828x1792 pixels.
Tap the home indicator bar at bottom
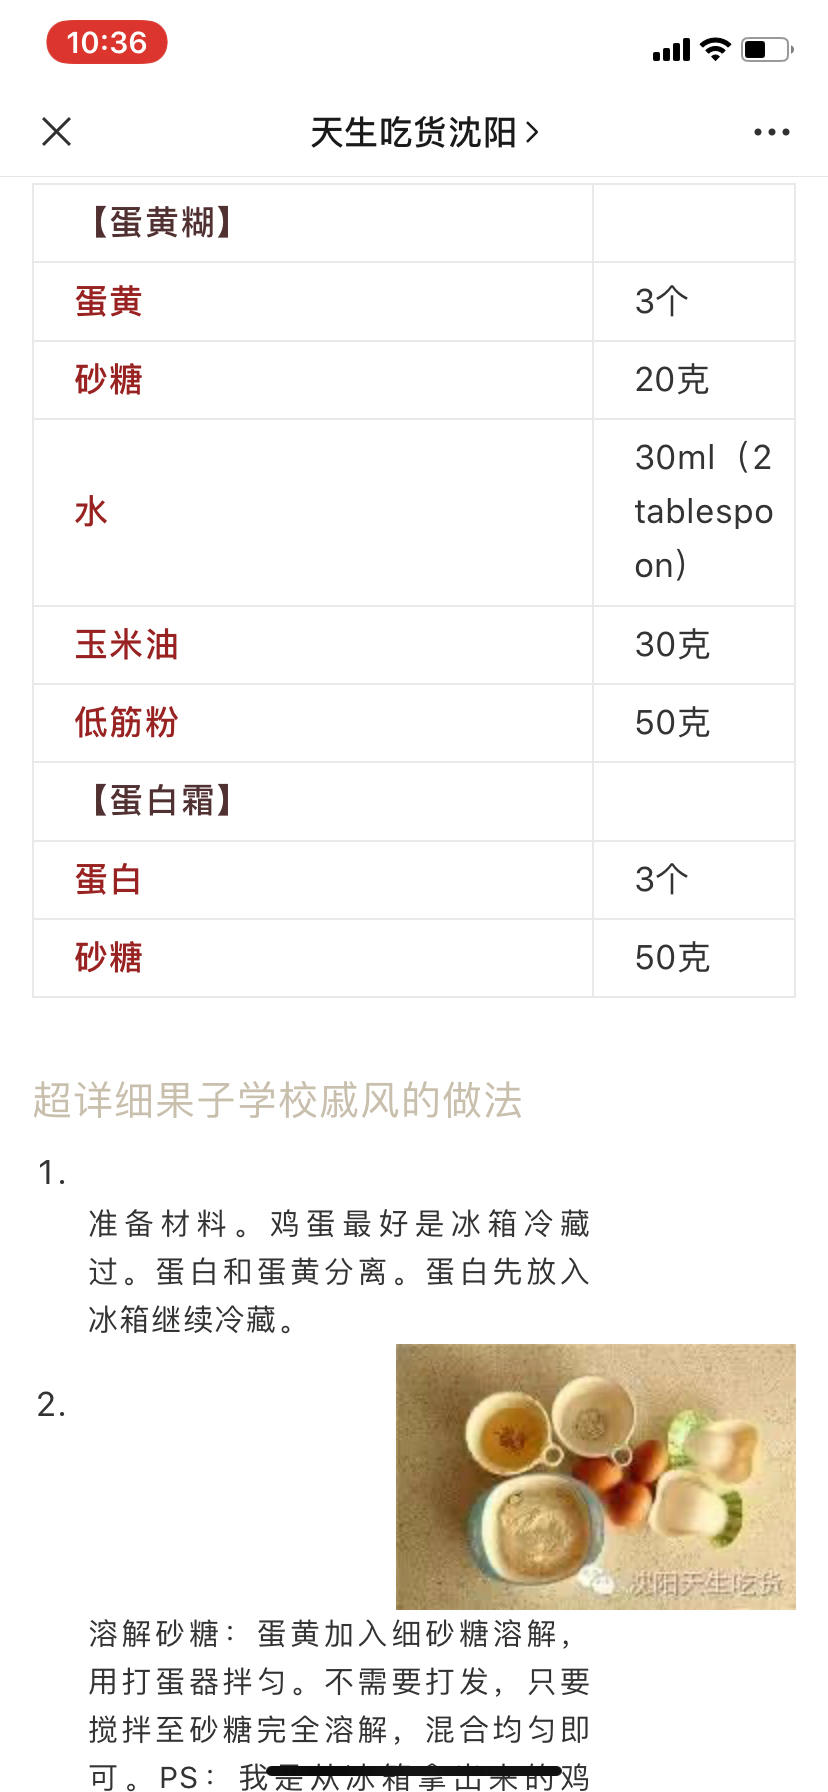(x=414, y=1771)
